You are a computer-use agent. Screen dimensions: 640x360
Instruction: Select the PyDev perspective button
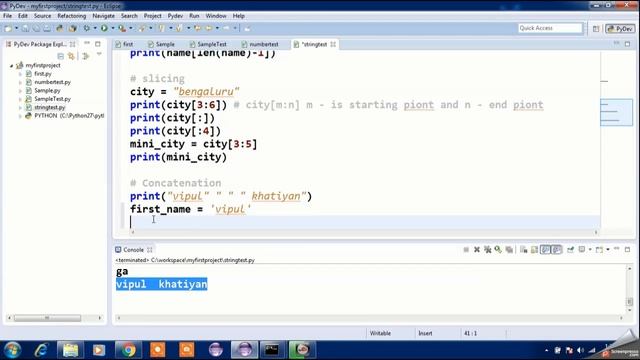pyautogui.click(x=620, y=28)
